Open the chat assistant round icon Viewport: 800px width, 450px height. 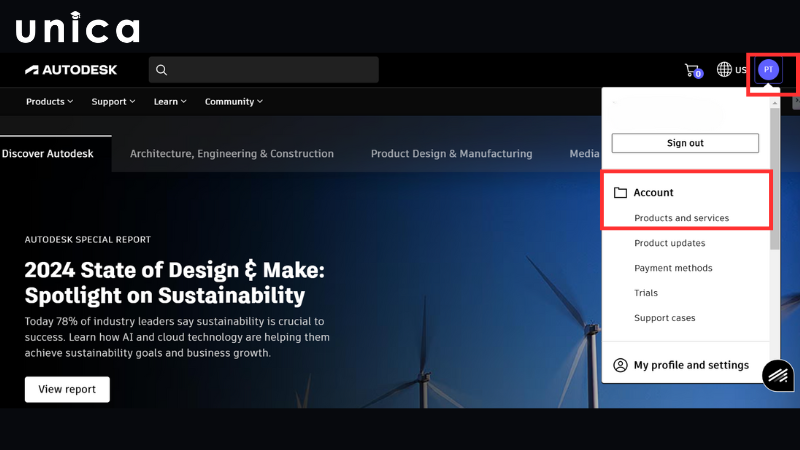coord(778,376)
